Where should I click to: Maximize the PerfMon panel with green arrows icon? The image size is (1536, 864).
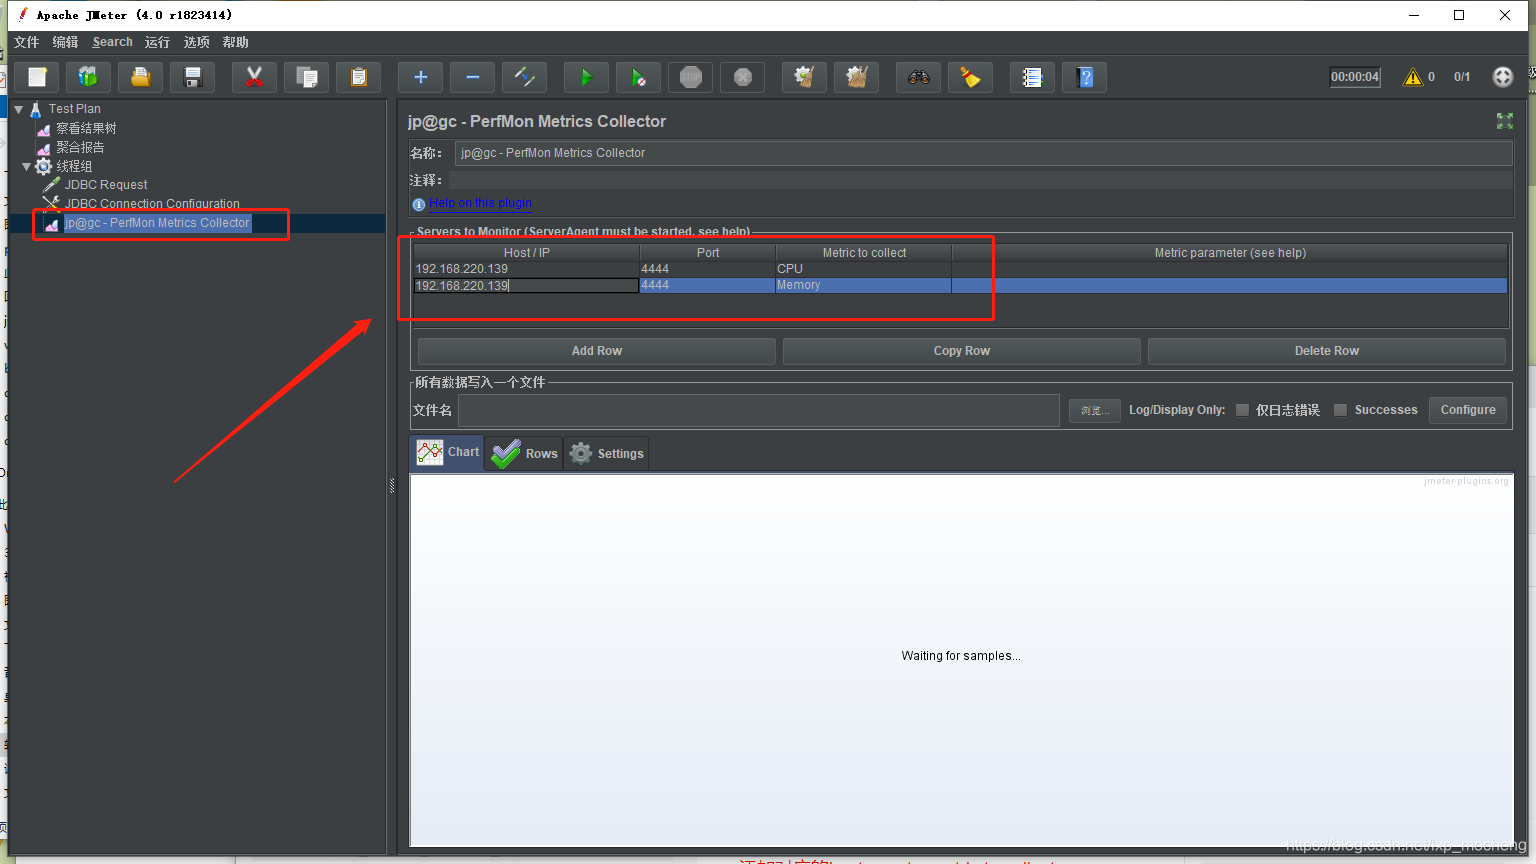(1504, 121)
